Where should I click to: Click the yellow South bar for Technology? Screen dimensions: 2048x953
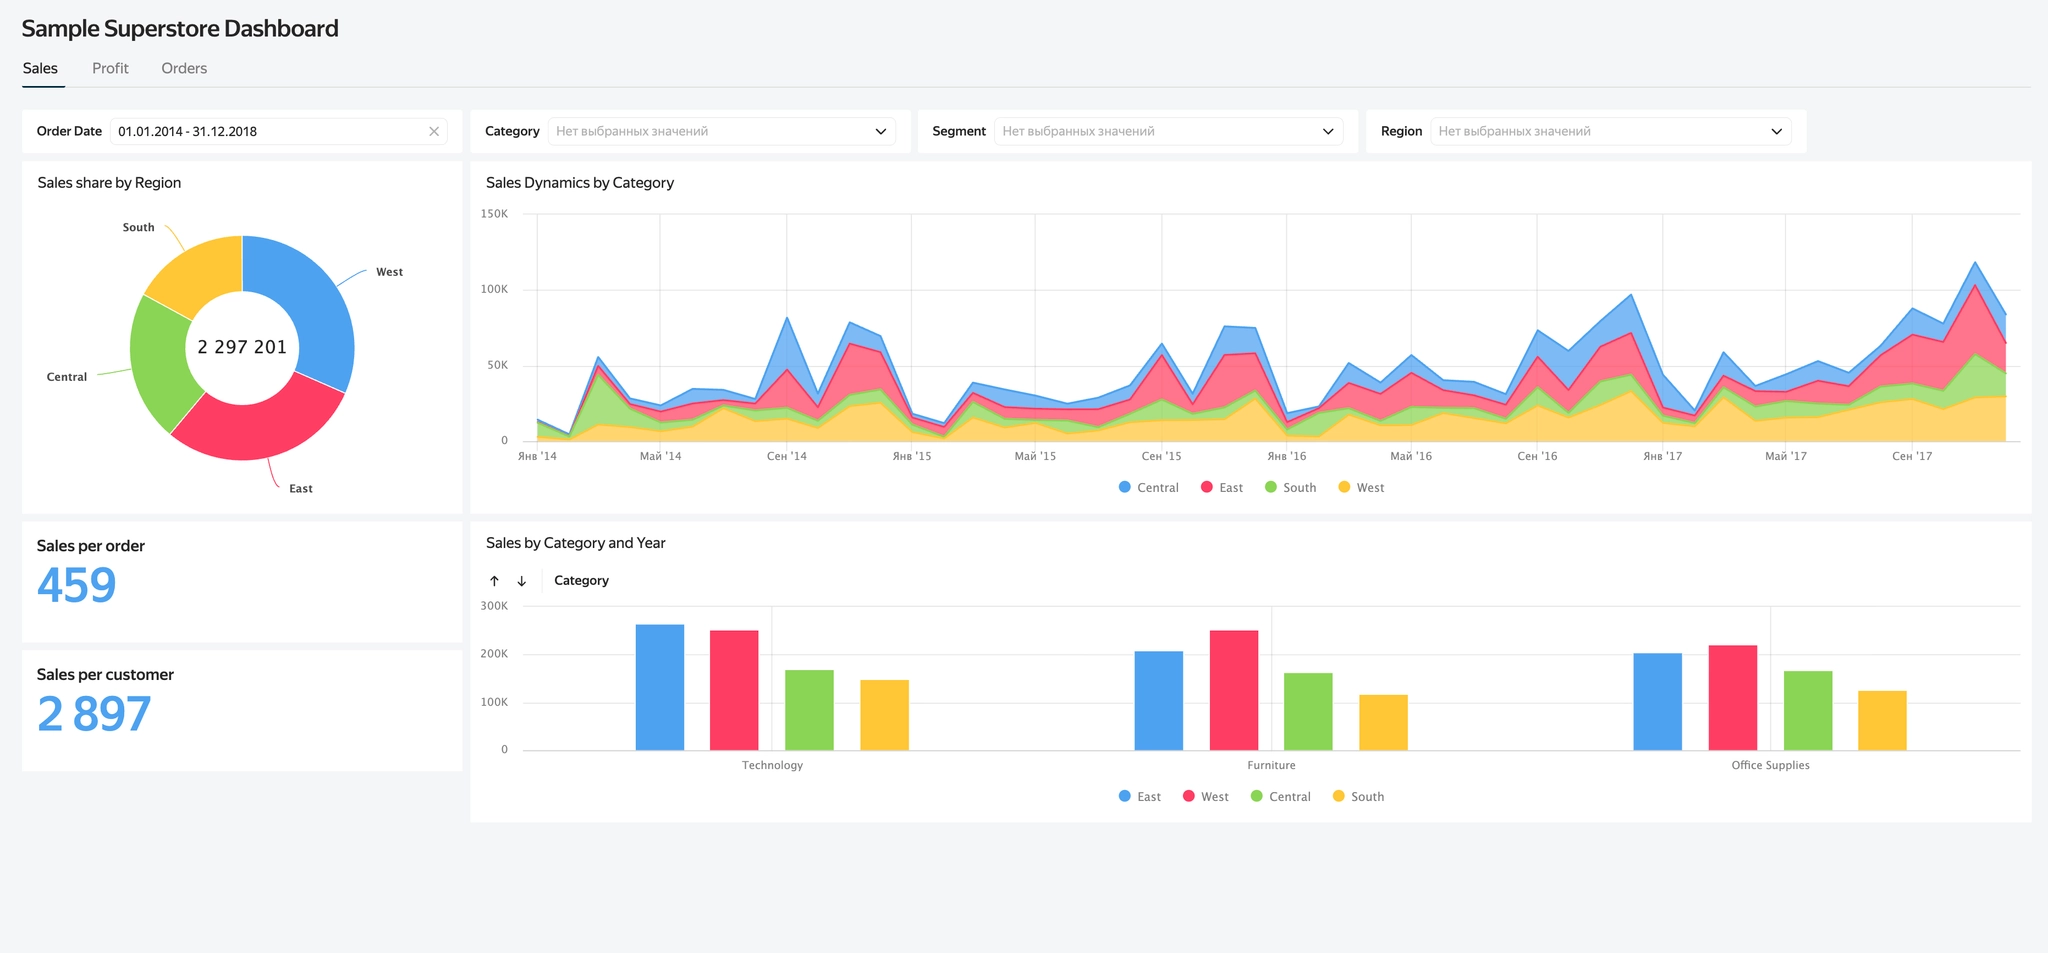coord(884,715)
